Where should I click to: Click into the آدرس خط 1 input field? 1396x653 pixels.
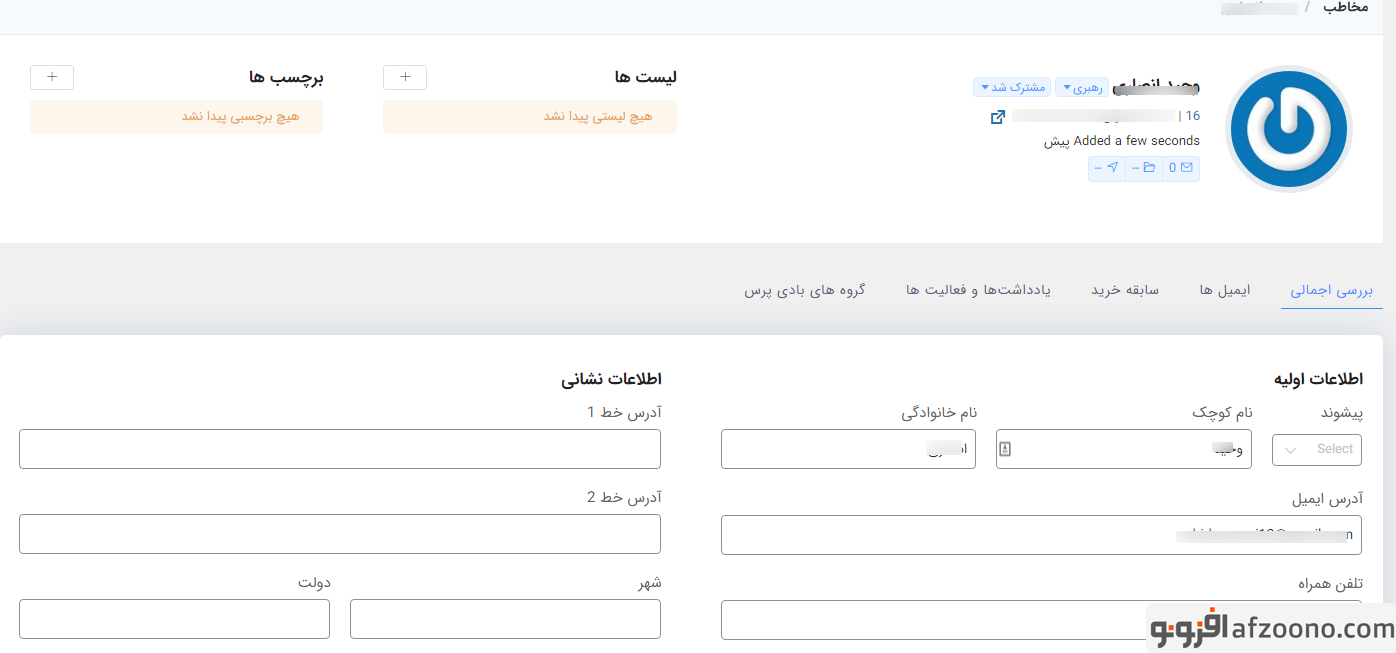tap(340, 449)
